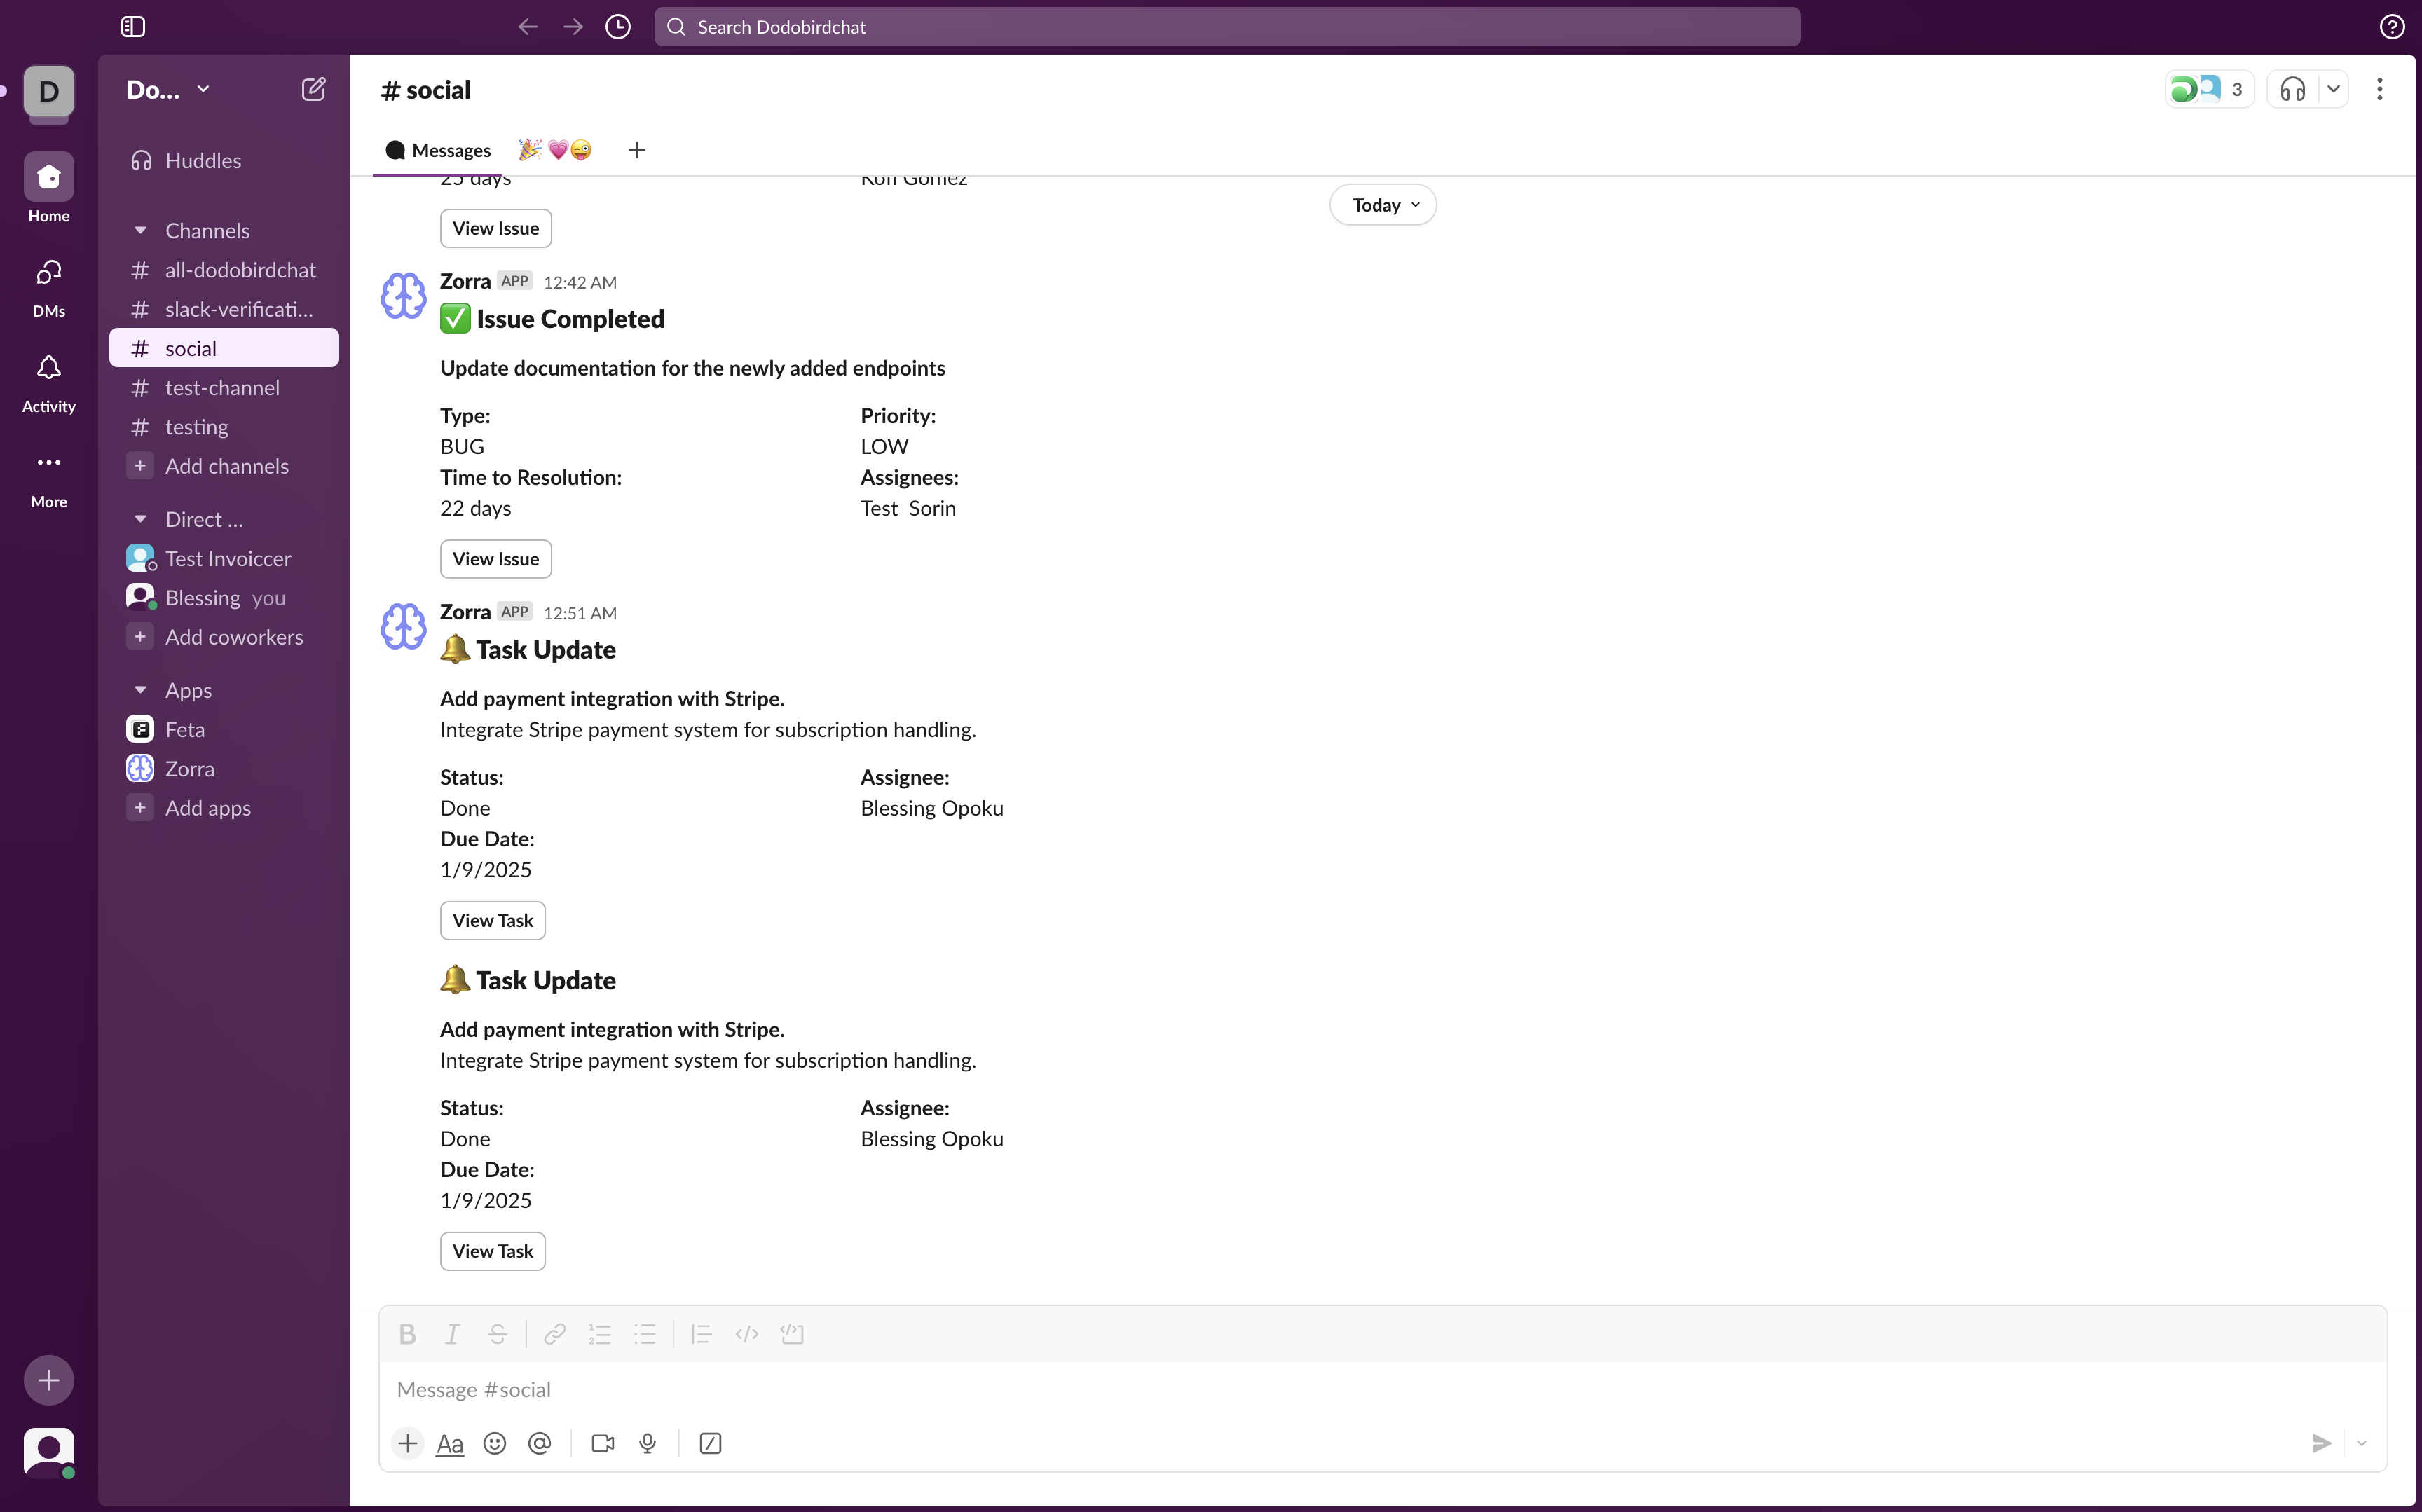Toggle text formatting Aa button

click(x=450, y=1443)
